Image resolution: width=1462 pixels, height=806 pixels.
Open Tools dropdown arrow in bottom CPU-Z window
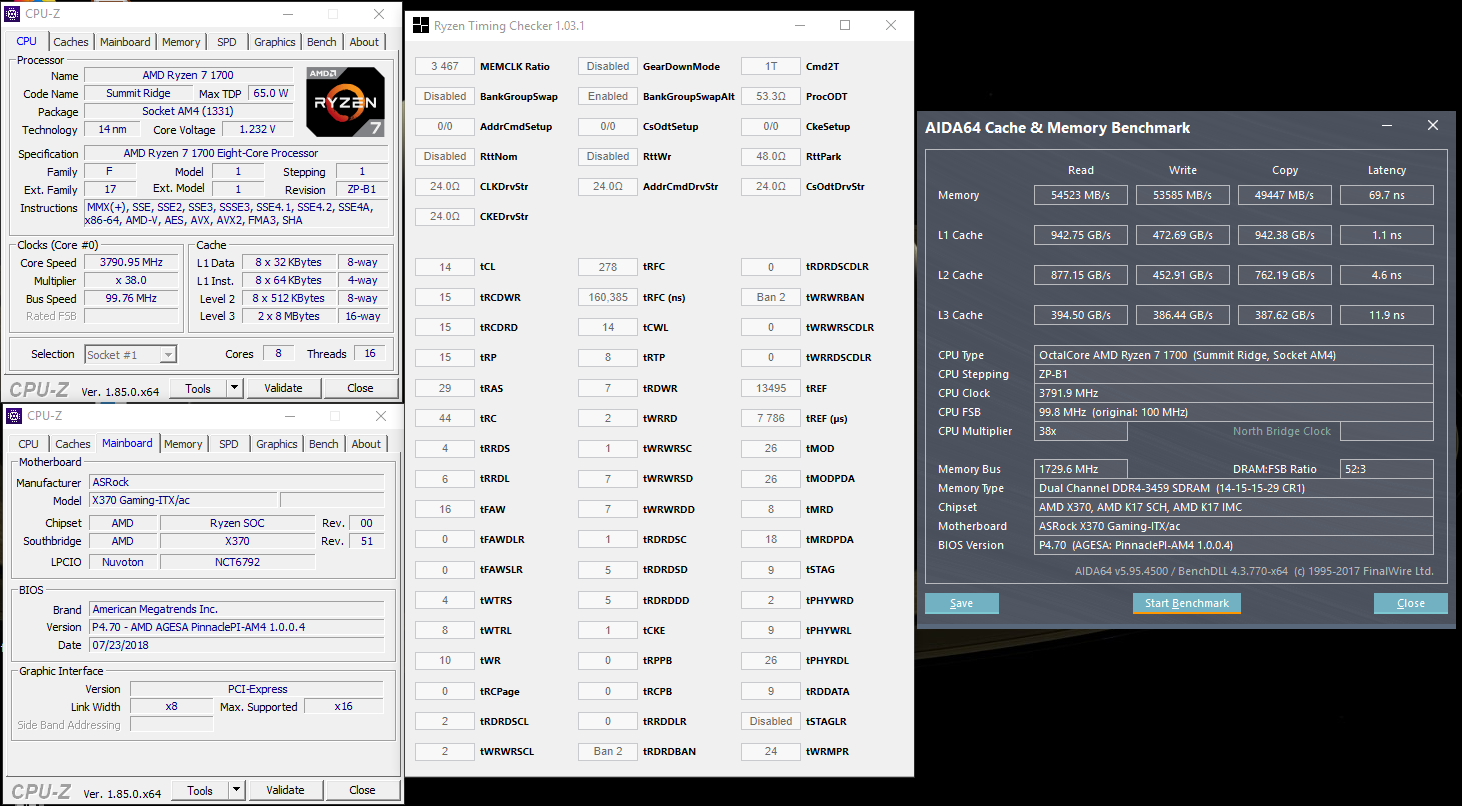pyautogui.click(x=236, y=790)
